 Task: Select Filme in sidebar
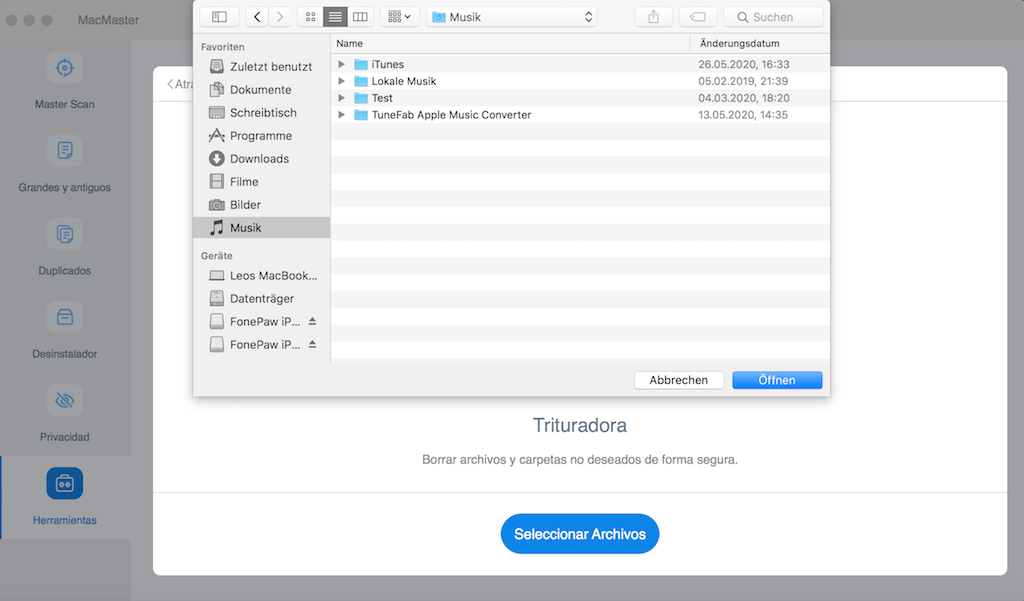[261, 182]
